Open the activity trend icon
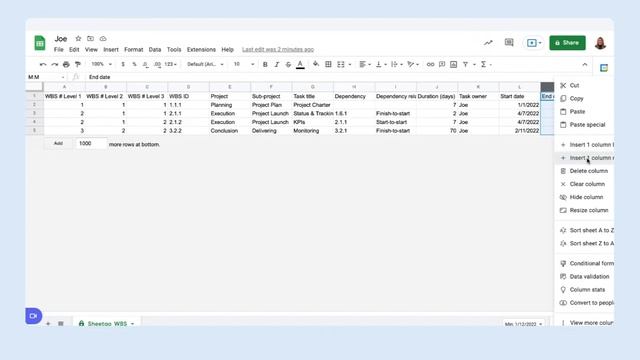The image size is (640, 360). click(x=488, y=42)
